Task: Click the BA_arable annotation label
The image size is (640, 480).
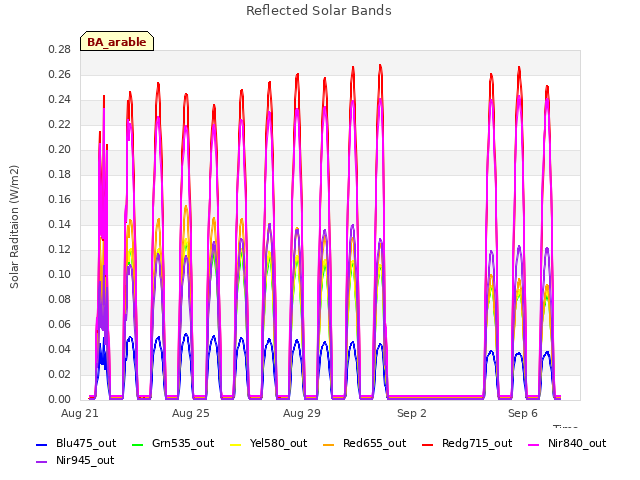Action: point(117,41)
